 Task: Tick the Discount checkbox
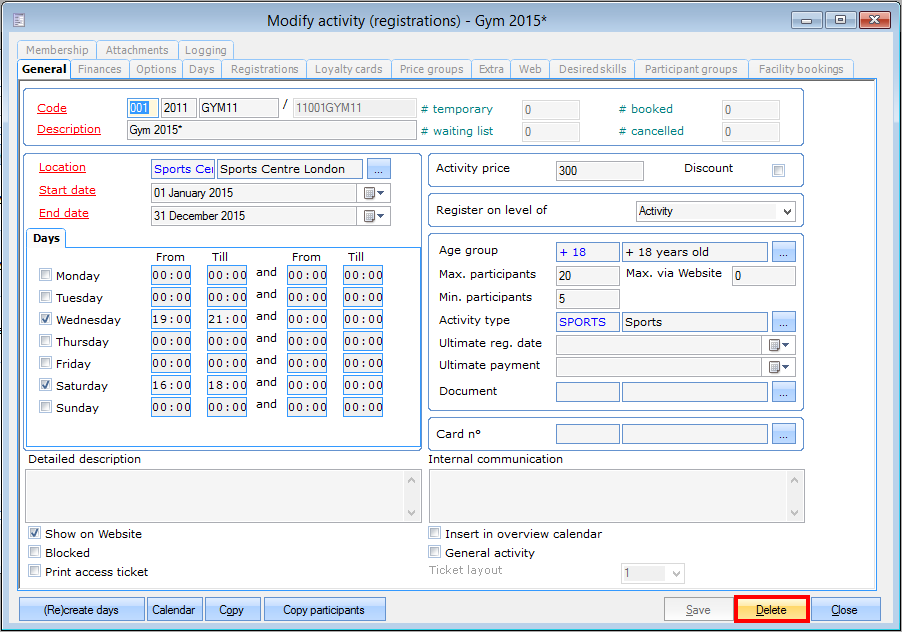(778, 170)
